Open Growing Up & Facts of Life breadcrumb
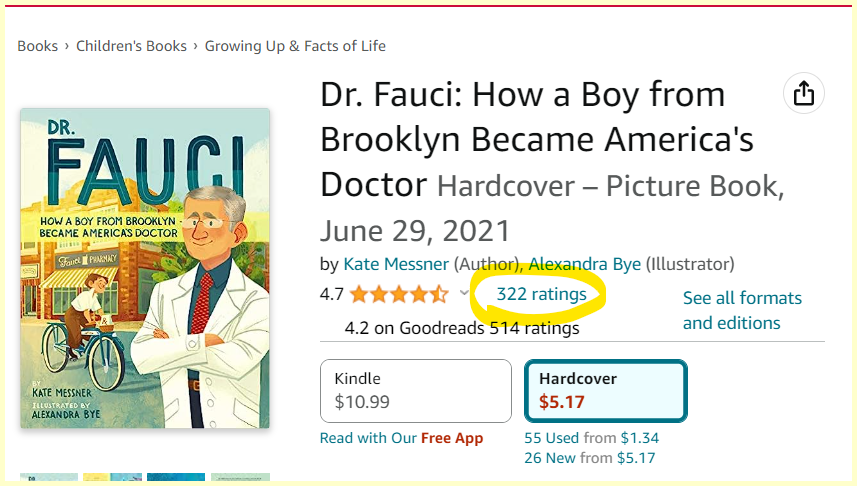 pos(295,46)
